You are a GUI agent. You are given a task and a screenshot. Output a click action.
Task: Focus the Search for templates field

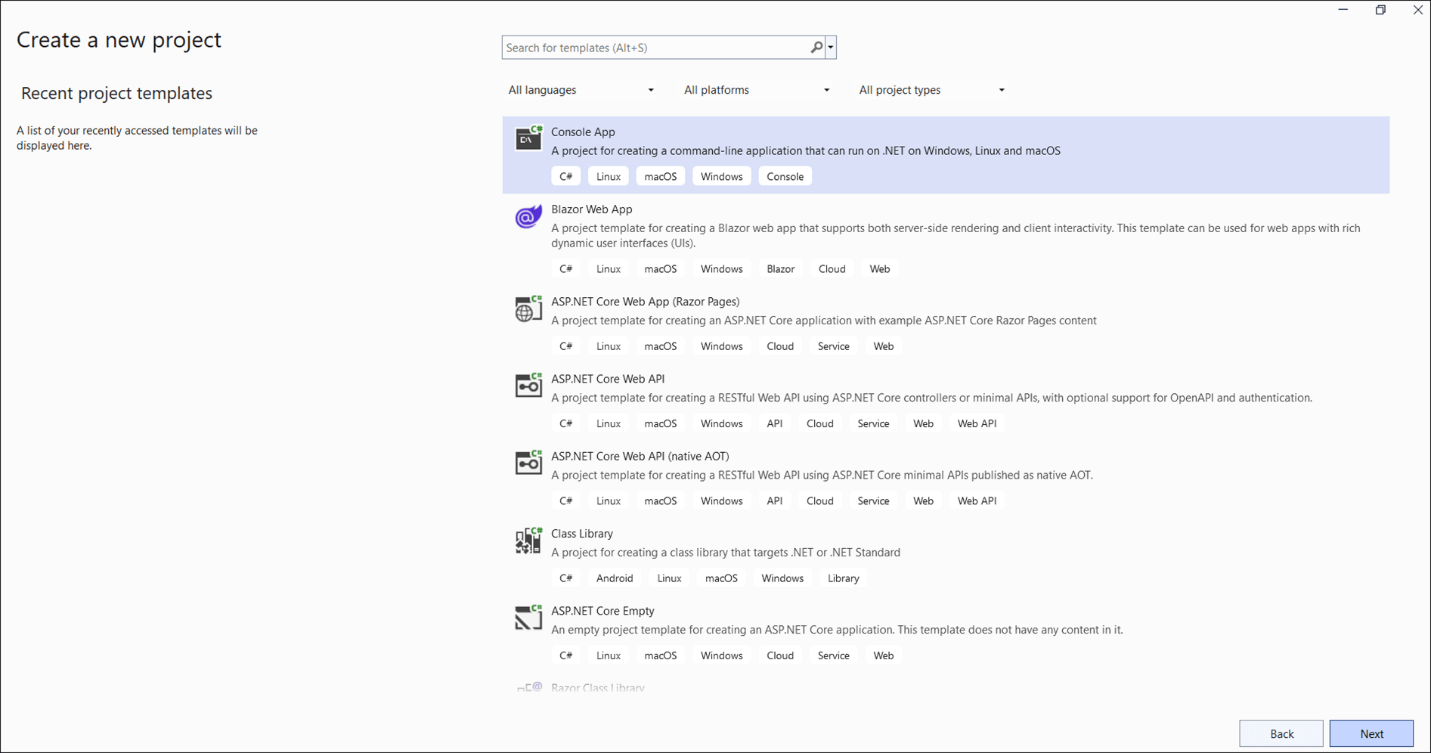pyautogui.click(x=655, y=47)
